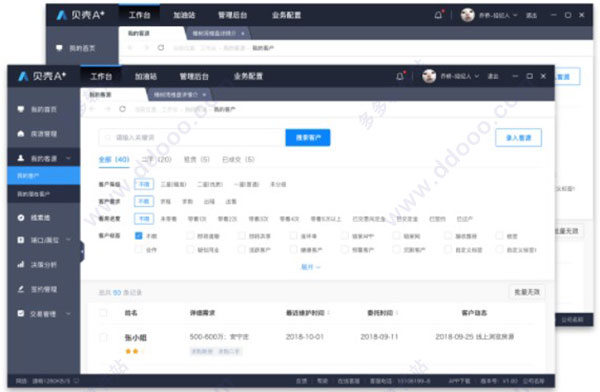
Task: Click bar chart icon in front sidebar
Action: point(21,265)
